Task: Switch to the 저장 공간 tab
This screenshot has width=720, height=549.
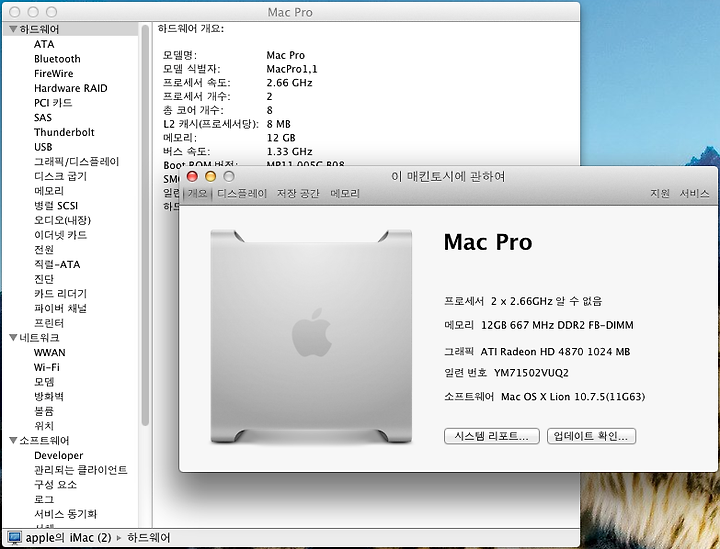Action: [298, 194]
